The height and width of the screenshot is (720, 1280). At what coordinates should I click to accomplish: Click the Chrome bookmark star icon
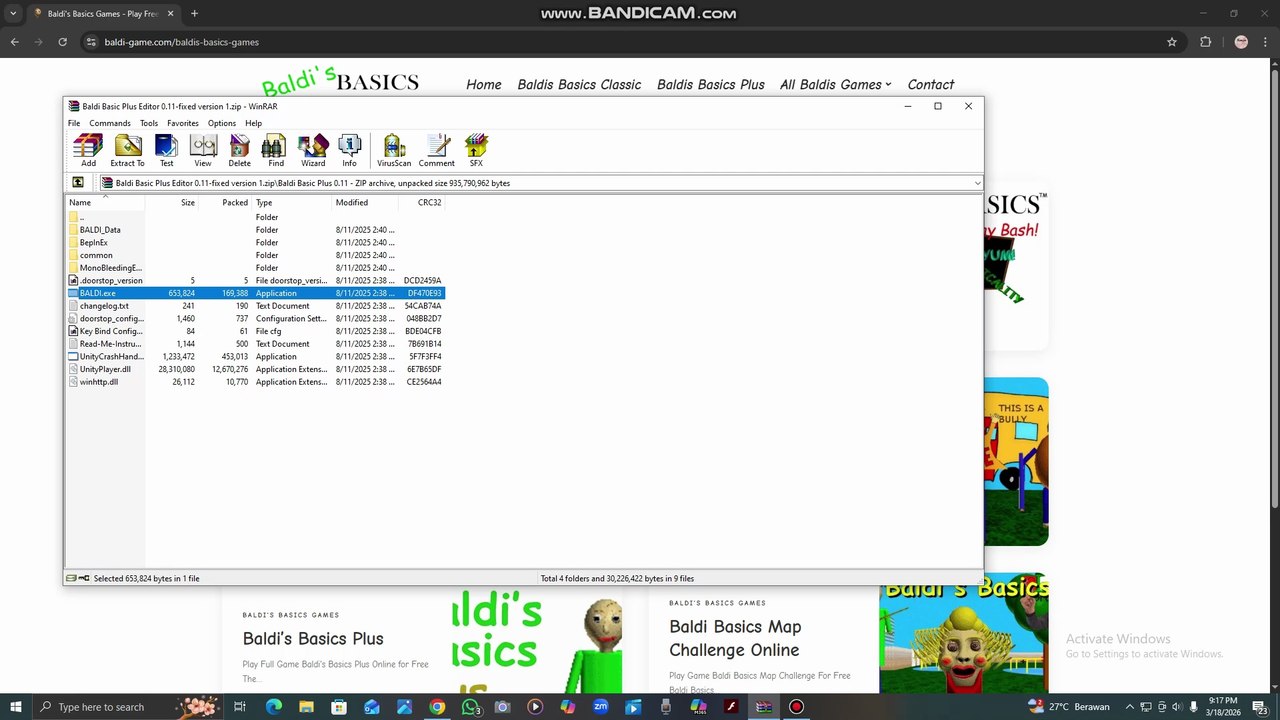pos(1172,42)
